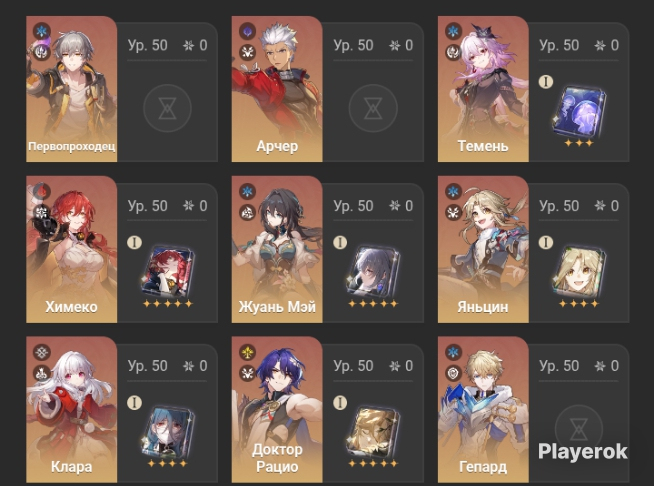Click the ice element icon on Гепард
Screen dimensions: 654x486
(x=453, y=352)
